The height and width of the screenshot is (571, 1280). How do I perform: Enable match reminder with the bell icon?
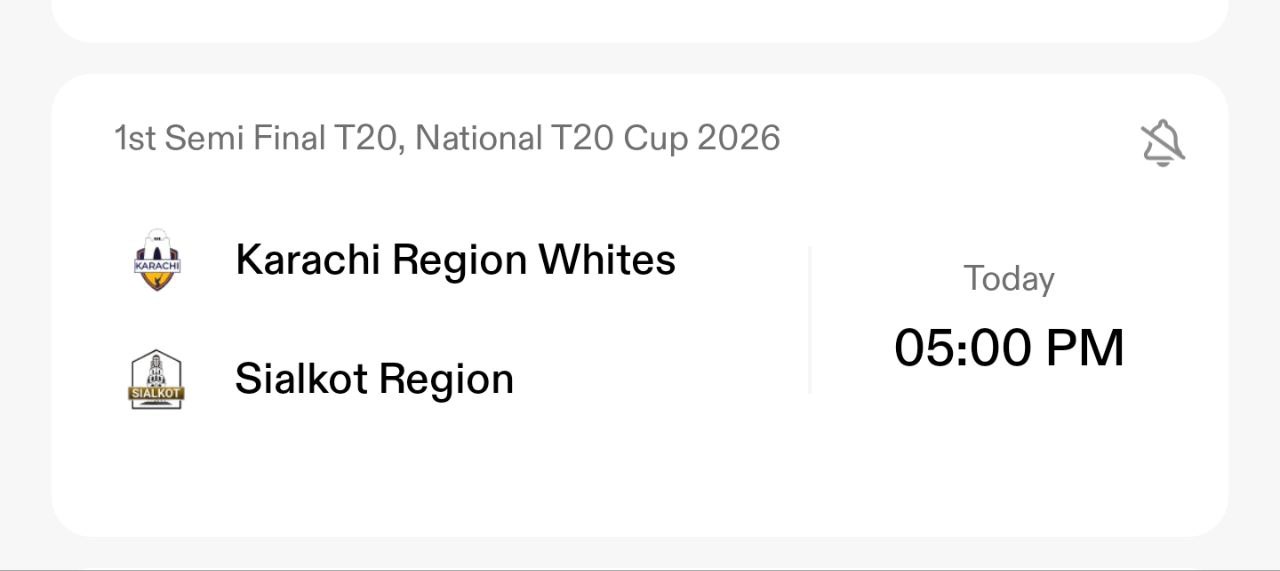(1162, 144)
